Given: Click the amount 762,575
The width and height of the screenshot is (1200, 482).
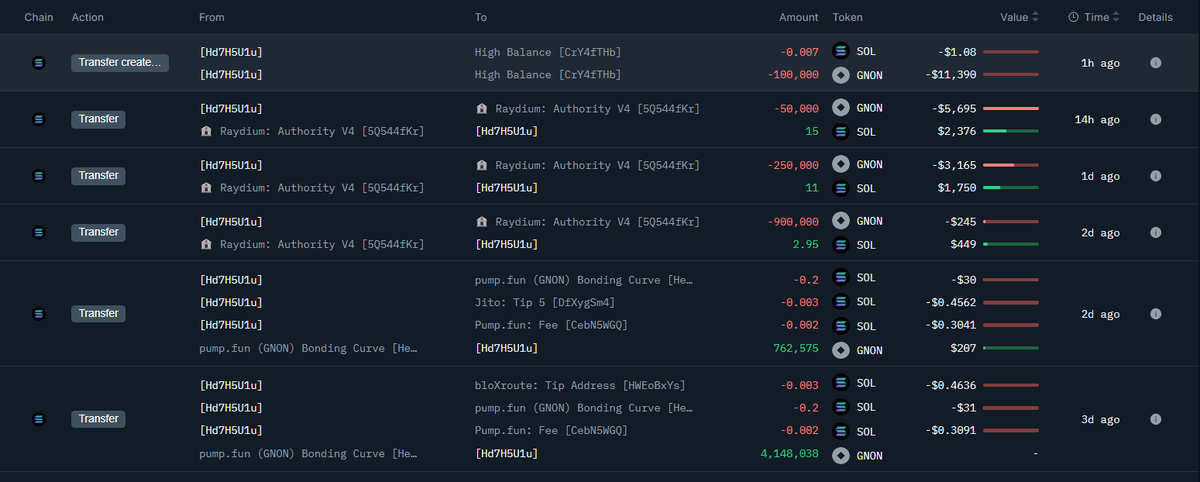Looking at the screenshot, I should tap(797, 349).
